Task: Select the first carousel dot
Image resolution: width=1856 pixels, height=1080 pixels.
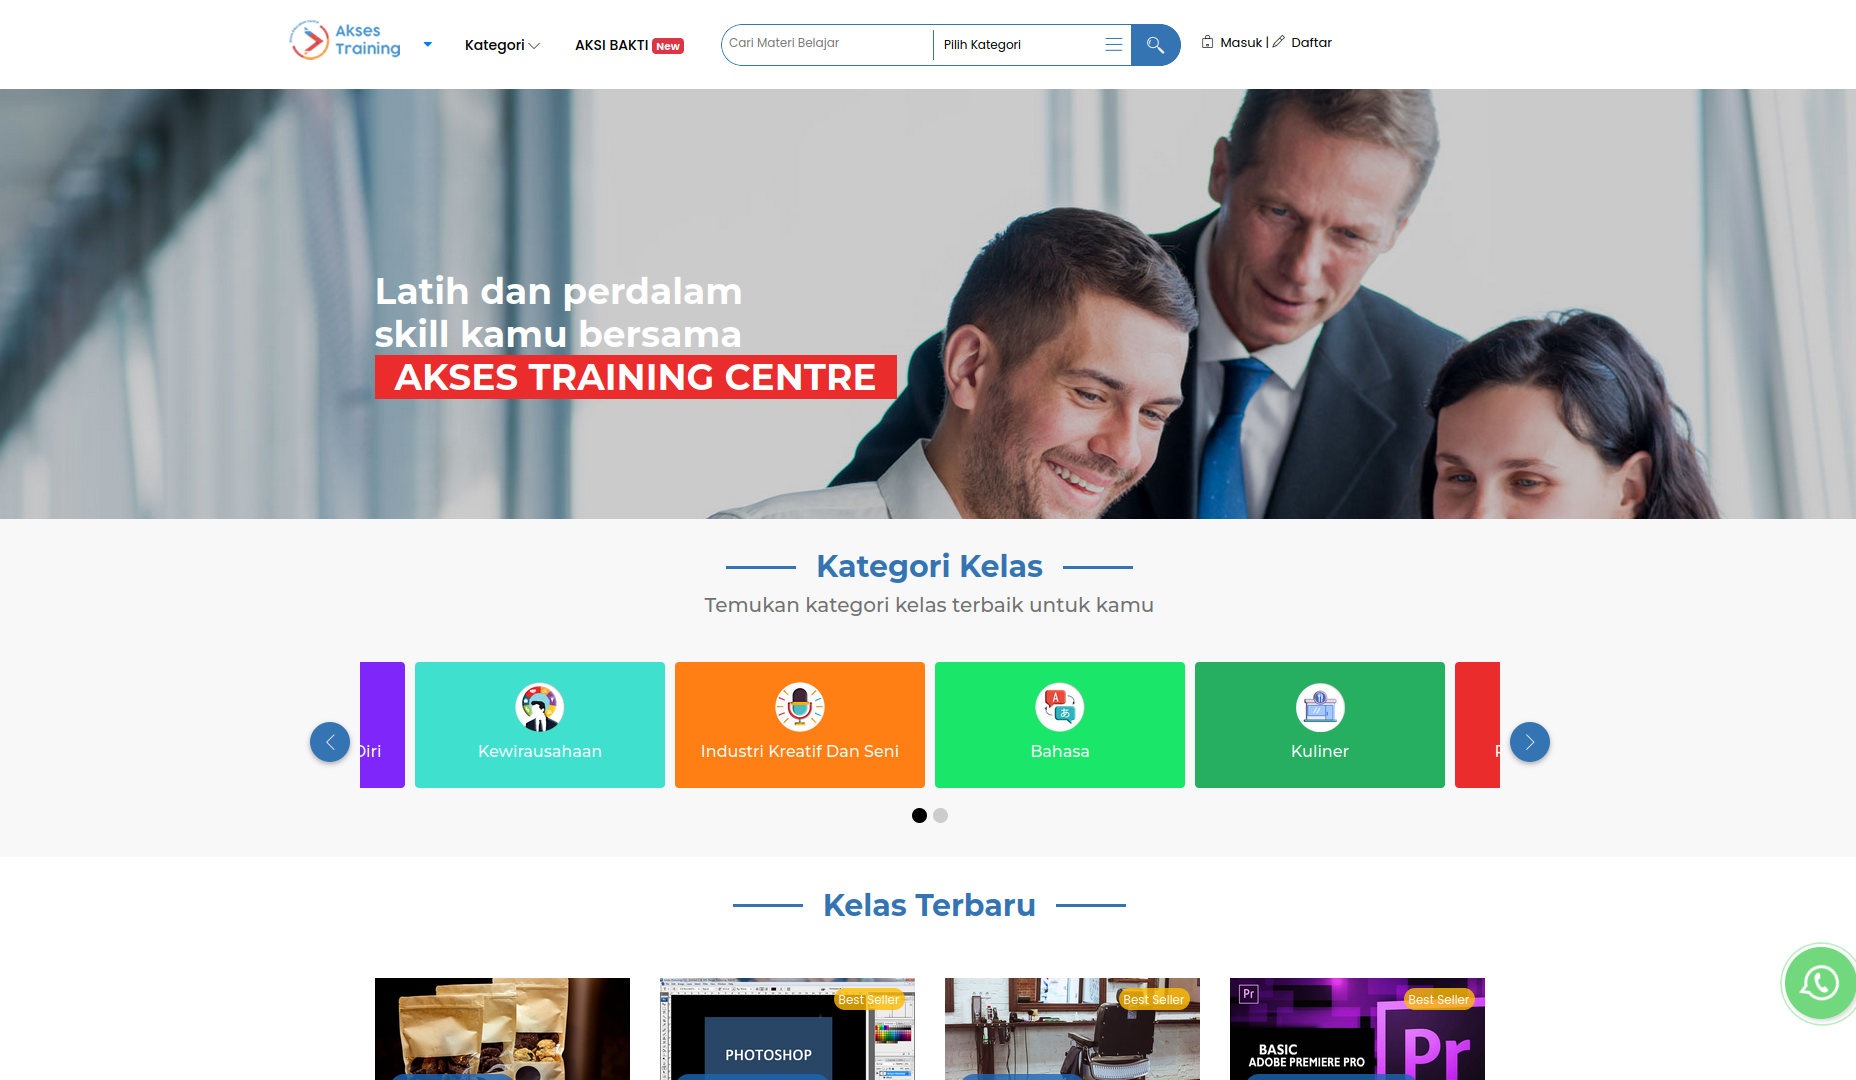Action: pyautogui.click(x=919, y=816)
